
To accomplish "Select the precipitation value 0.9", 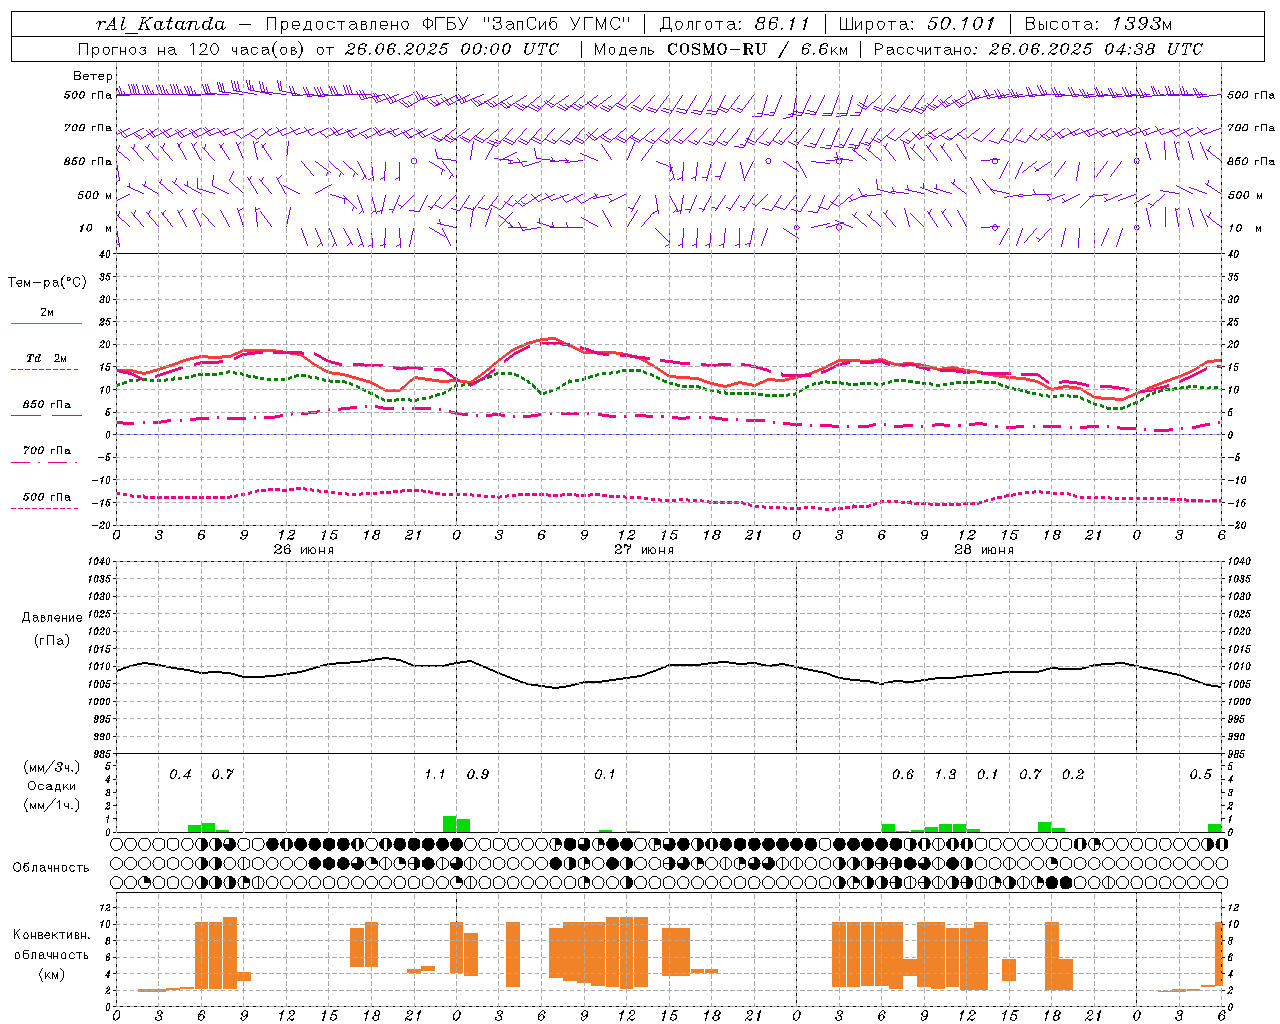I will [478, 775].
